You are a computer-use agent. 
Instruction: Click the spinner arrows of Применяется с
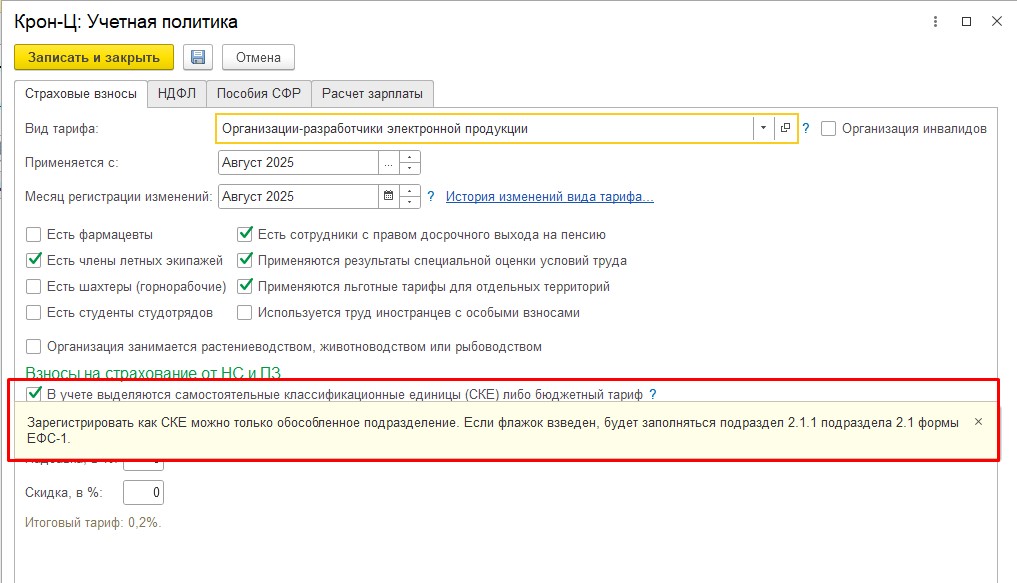[x=411, y=162]
